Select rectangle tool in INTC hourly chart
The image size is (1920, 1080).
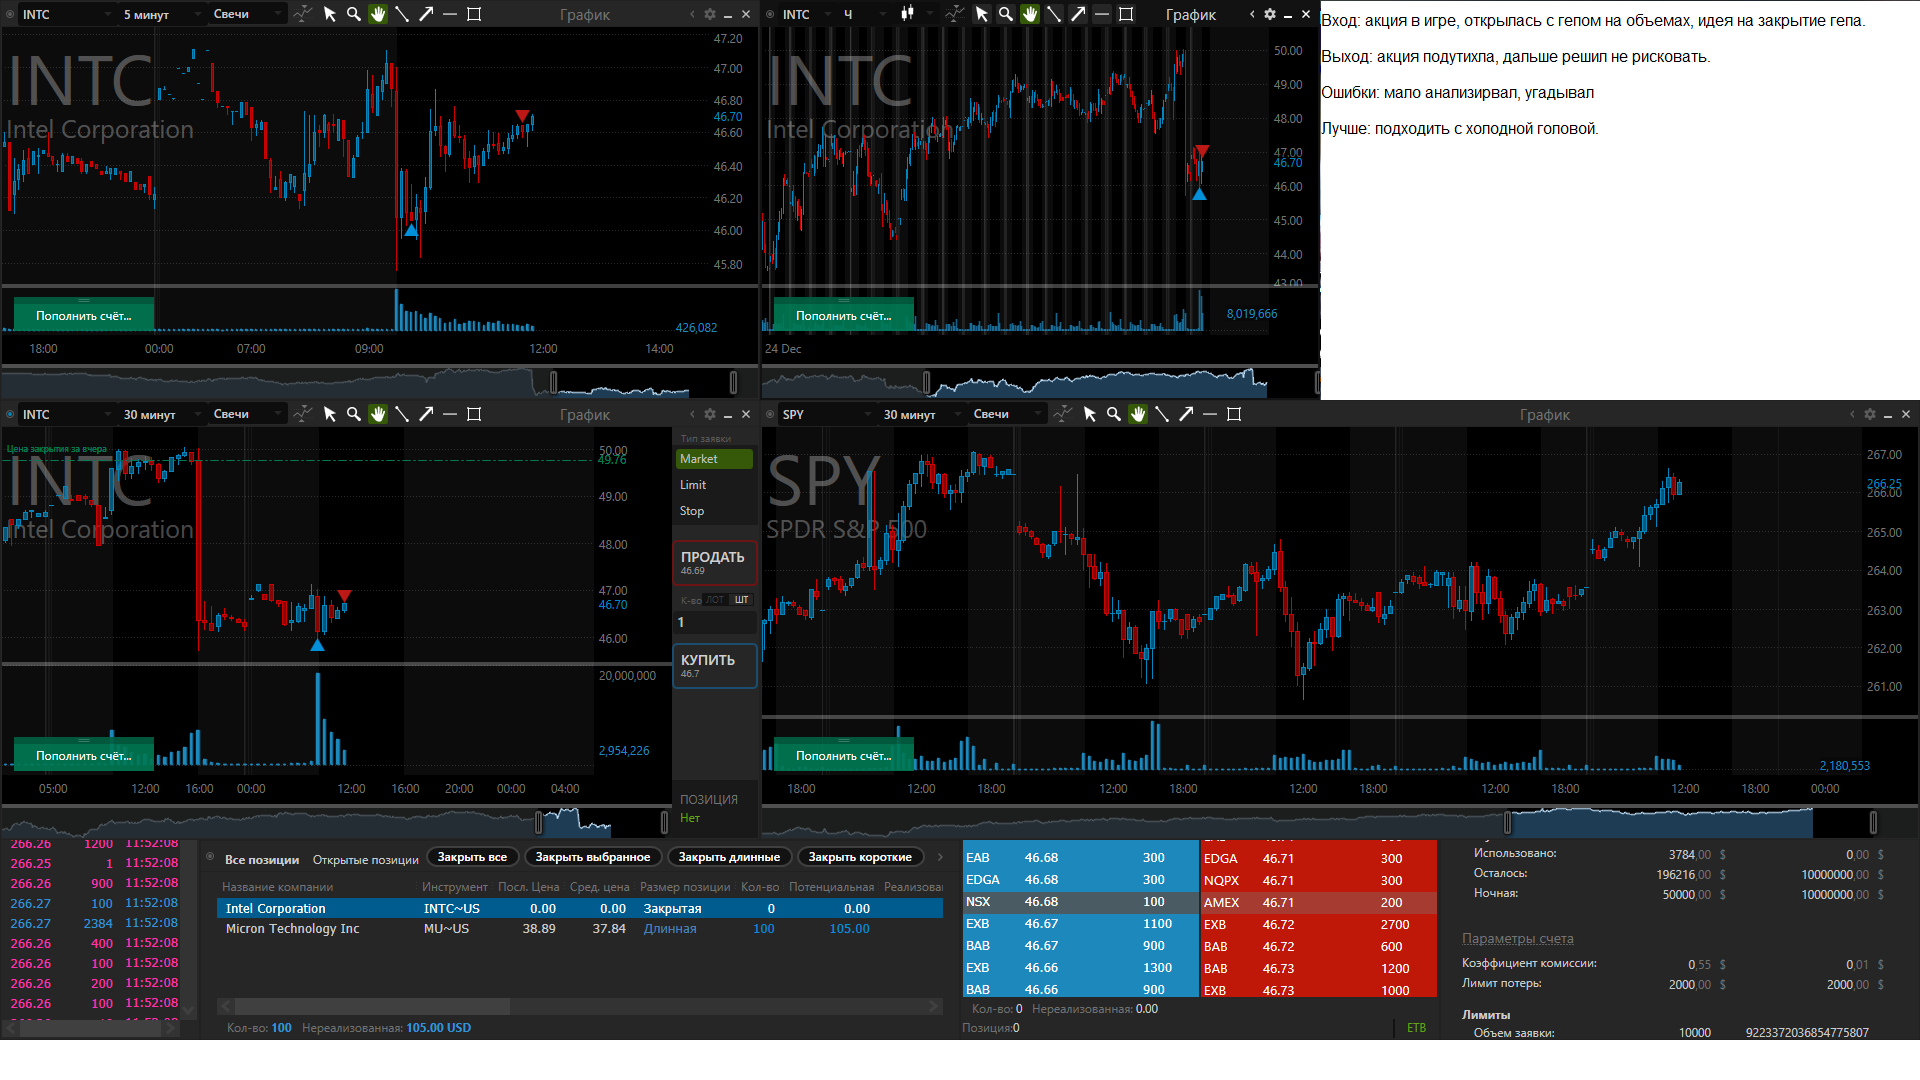pos(1126,14)
